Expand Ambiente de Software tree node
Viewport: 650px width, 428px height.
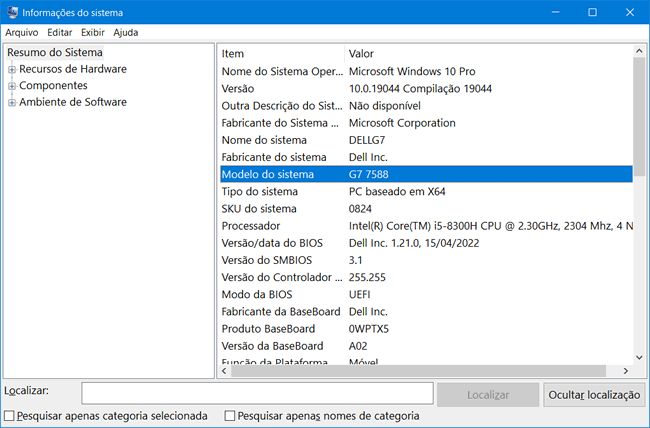point(11,102)
